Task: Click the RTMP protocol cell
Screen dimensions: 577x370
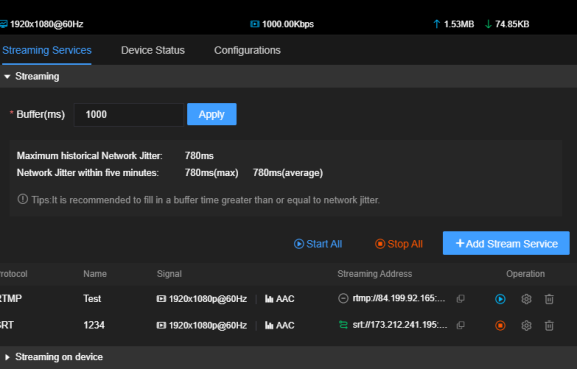Action: (x=11, y=299)
